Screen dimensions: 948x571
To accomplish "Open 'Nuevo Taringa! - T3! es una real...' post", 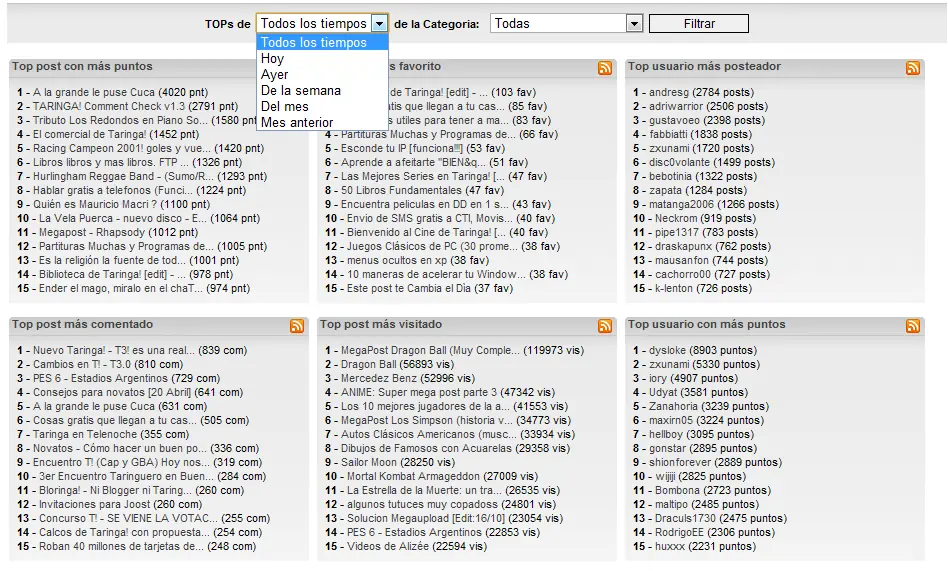I will click(114, 350).
